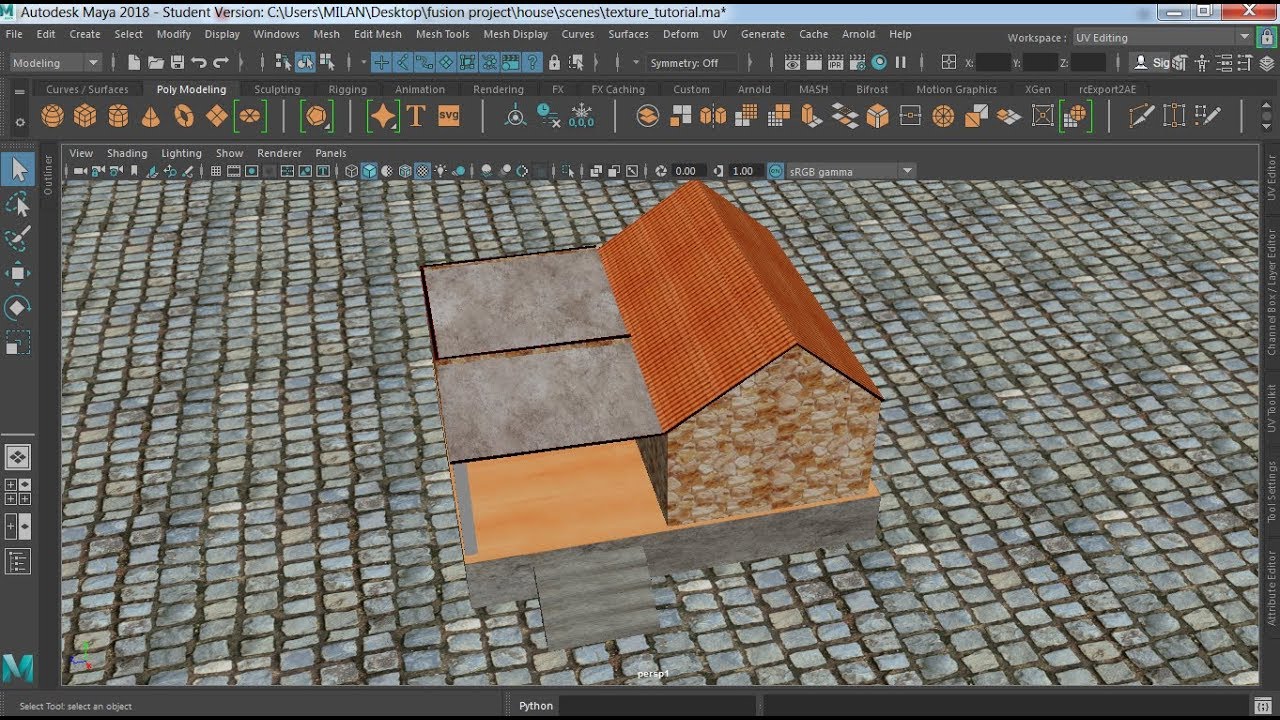Toggle the viewport wireframe cube display
Viewport: 1280px width, 720px height.
point(351,171)
